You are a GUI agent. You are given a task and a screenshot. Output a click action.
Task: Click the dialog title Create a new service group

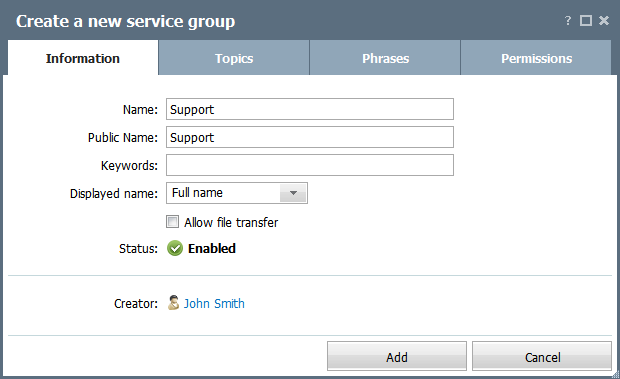point(126,21)
